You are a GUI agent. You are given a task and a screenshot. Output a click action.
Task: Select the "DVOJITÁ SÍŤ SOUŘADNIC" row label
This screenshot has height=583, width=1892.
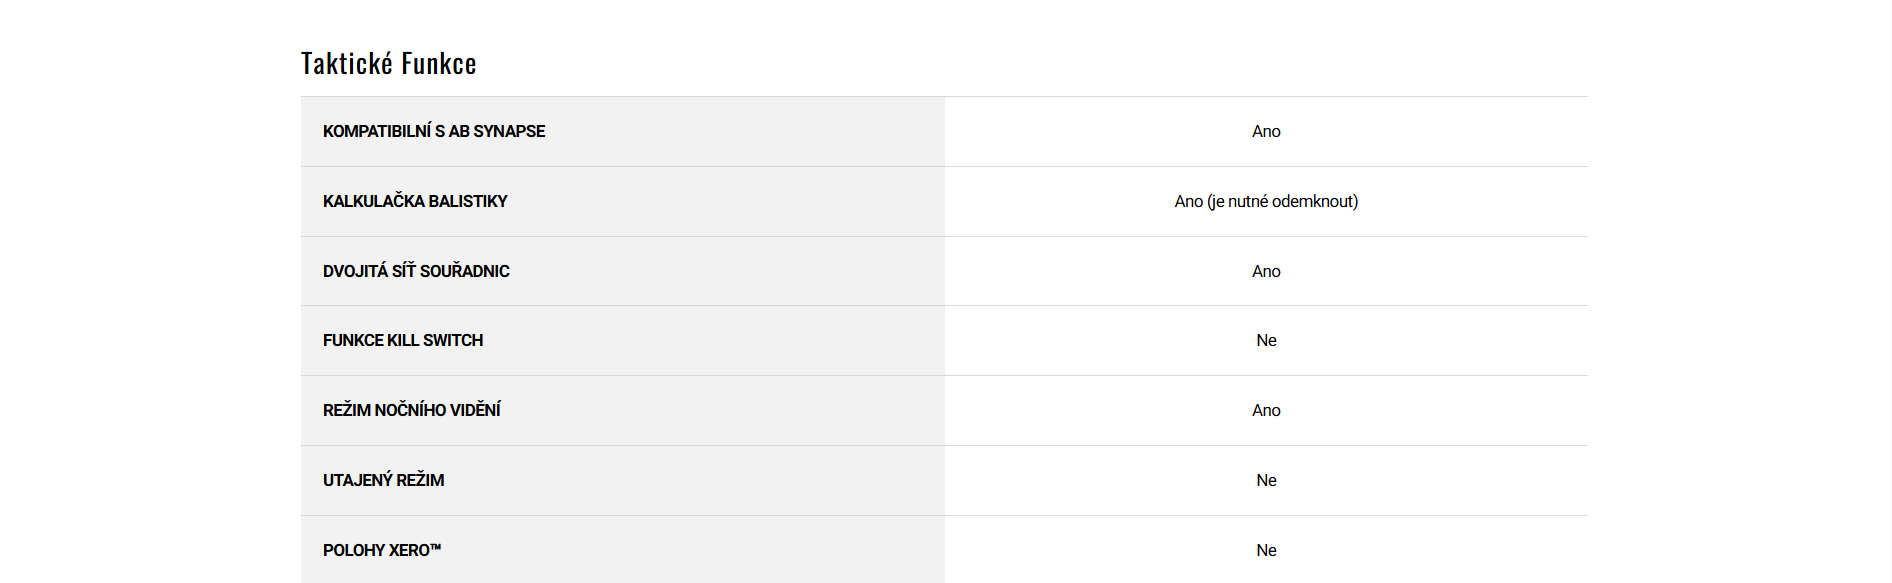point(416,271)
